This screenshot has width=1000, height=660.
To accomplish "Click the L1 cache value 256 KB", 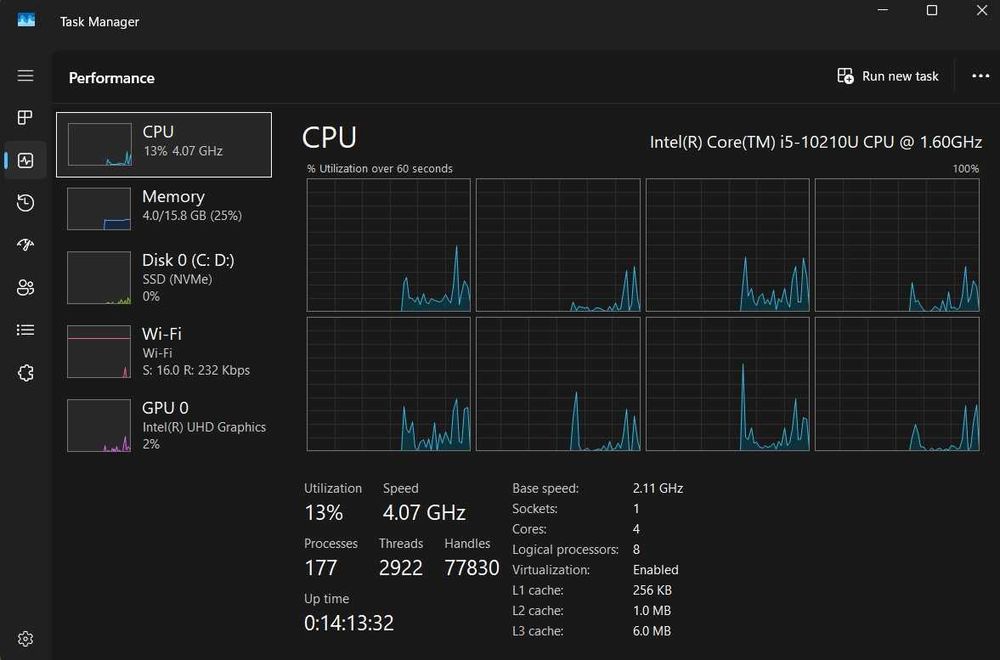I will pos(652,590).
